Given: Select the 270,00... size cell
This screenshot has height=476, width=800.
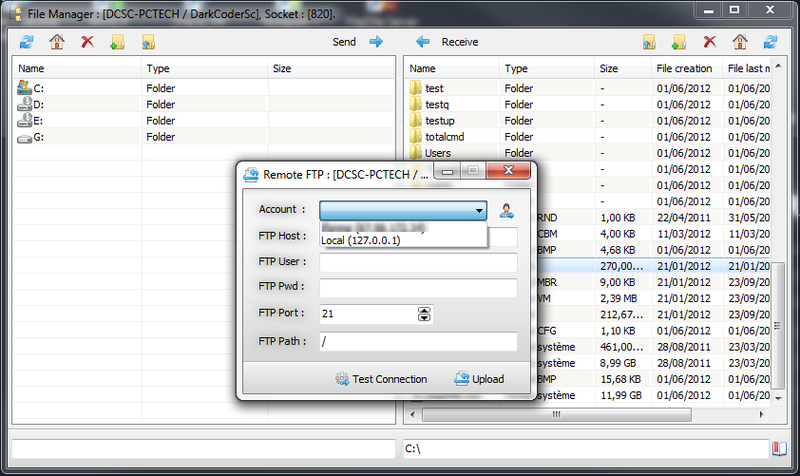Looking at the screenshot, I should click(x=621, y=266).
